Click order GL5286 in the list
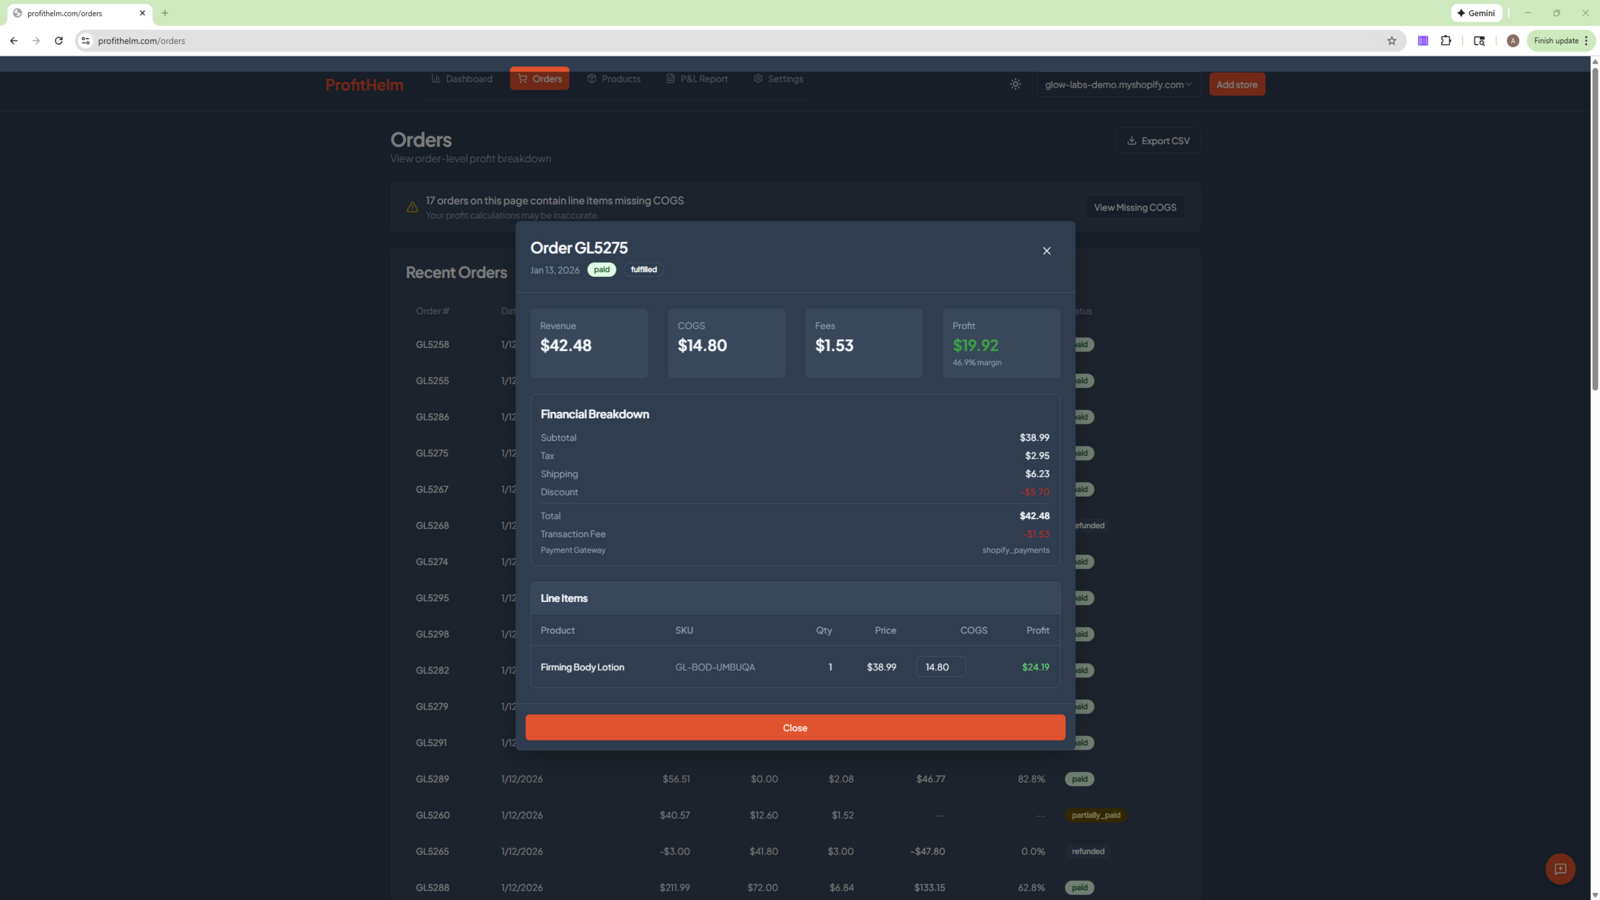This screenshot has height=900, width=1600. (x=432, y=417)
